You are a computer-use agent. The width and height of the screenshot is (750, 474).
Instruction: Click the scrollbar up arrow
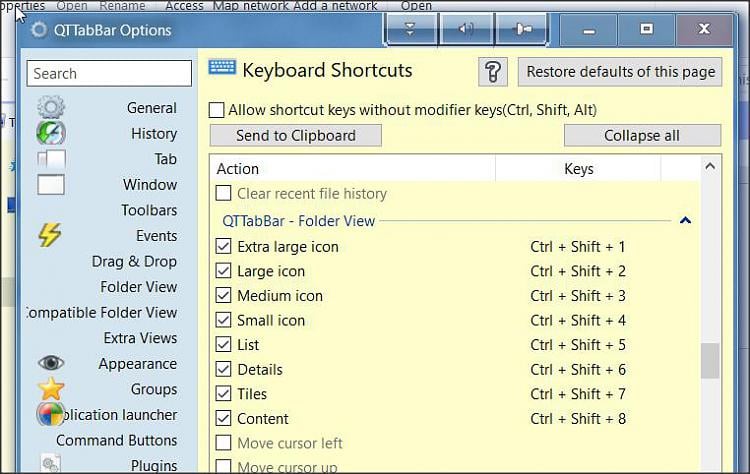click(x=710, y=166)
